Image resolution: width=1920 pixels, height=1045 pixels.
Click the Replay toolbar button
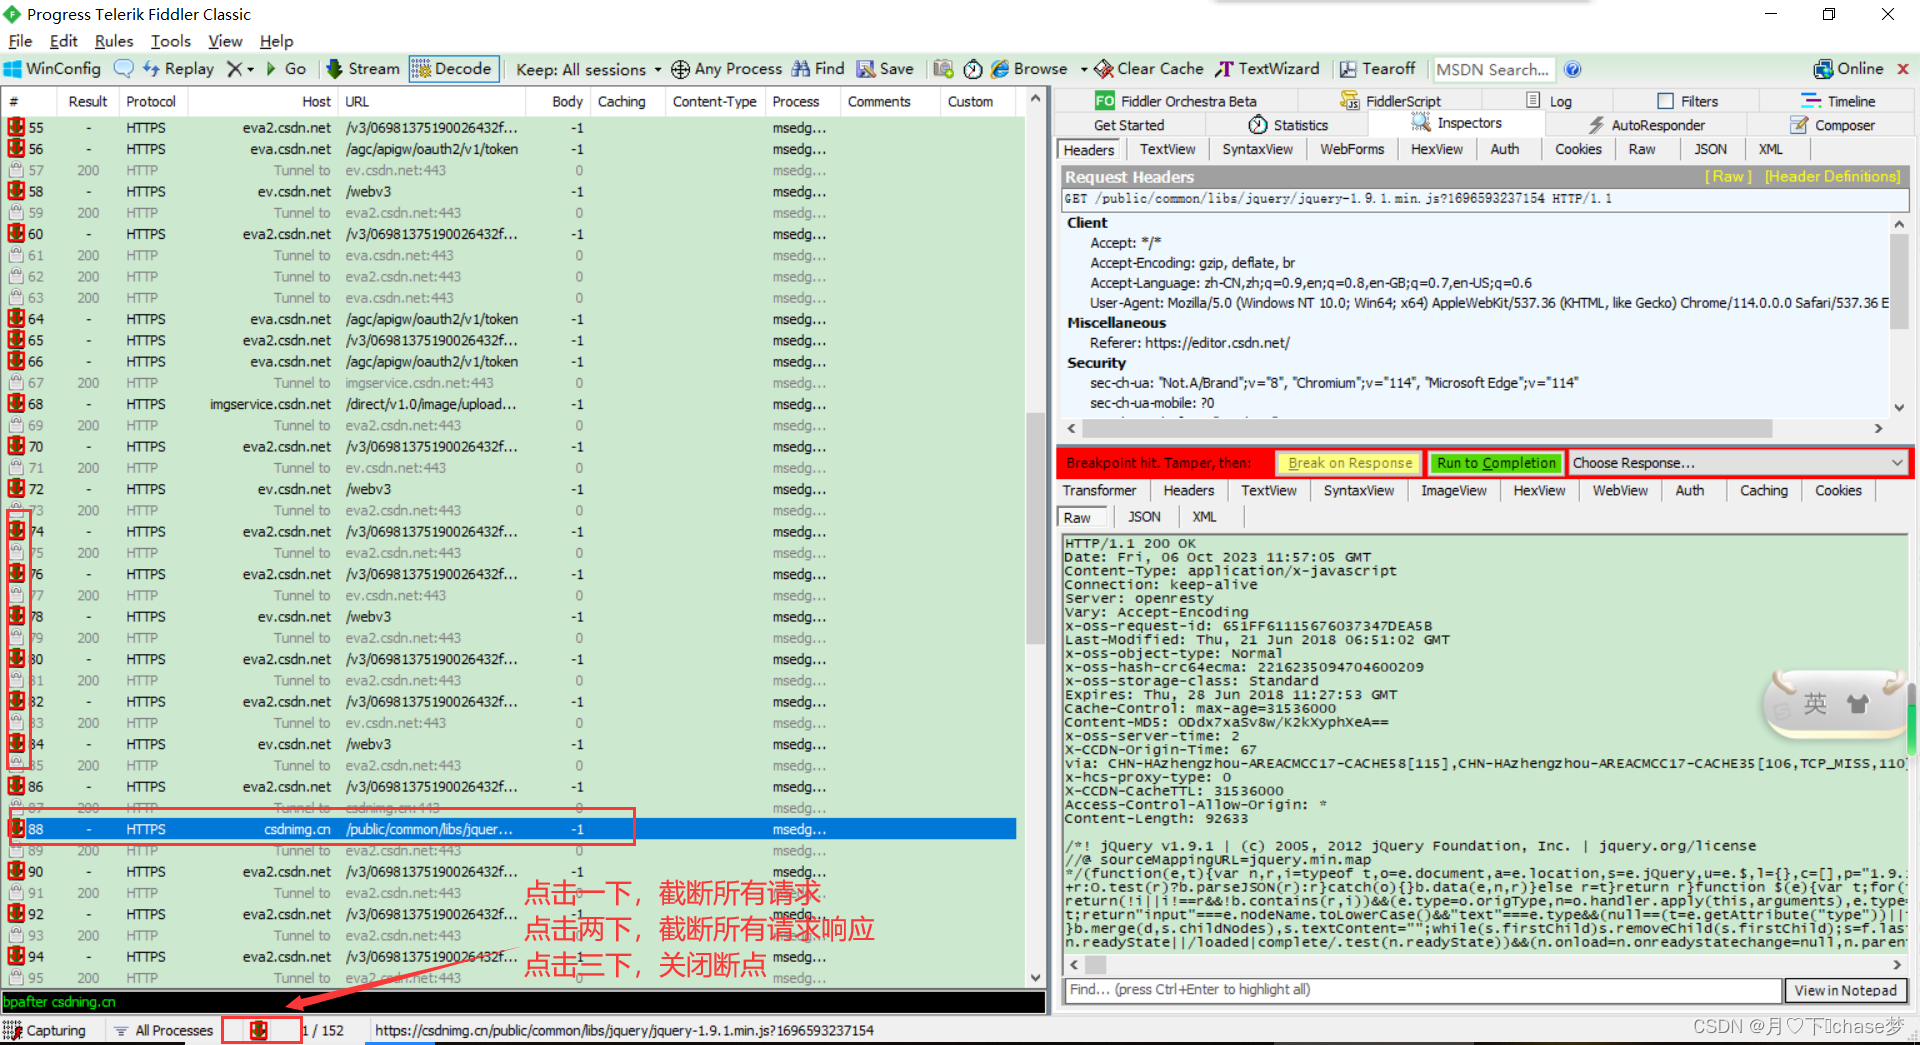tap(178, 69)
